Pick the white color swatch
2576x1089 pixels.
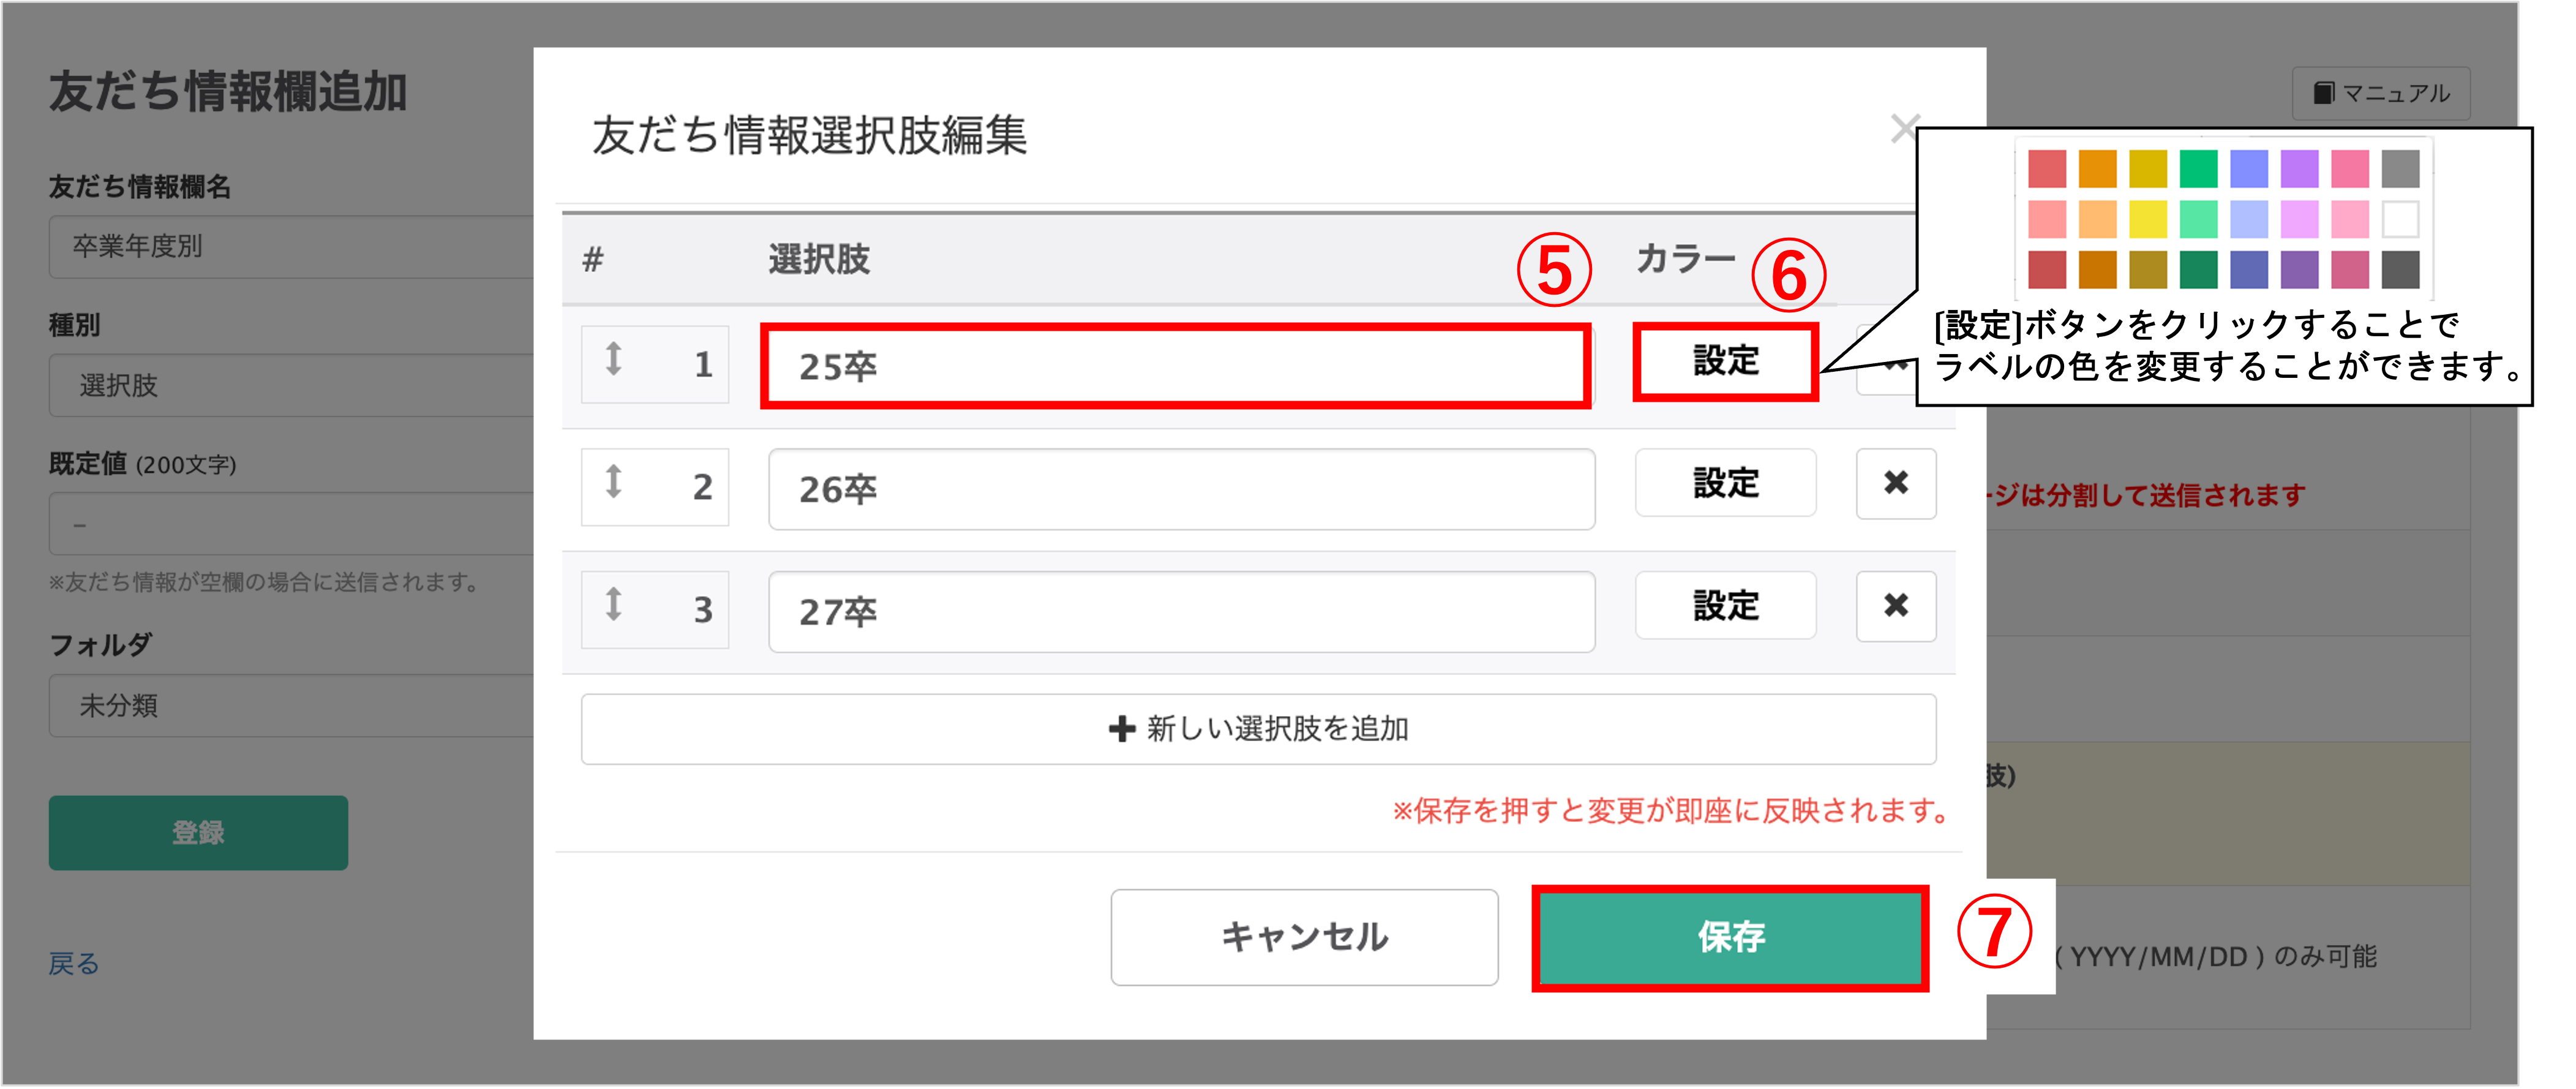coord(2400,219)
